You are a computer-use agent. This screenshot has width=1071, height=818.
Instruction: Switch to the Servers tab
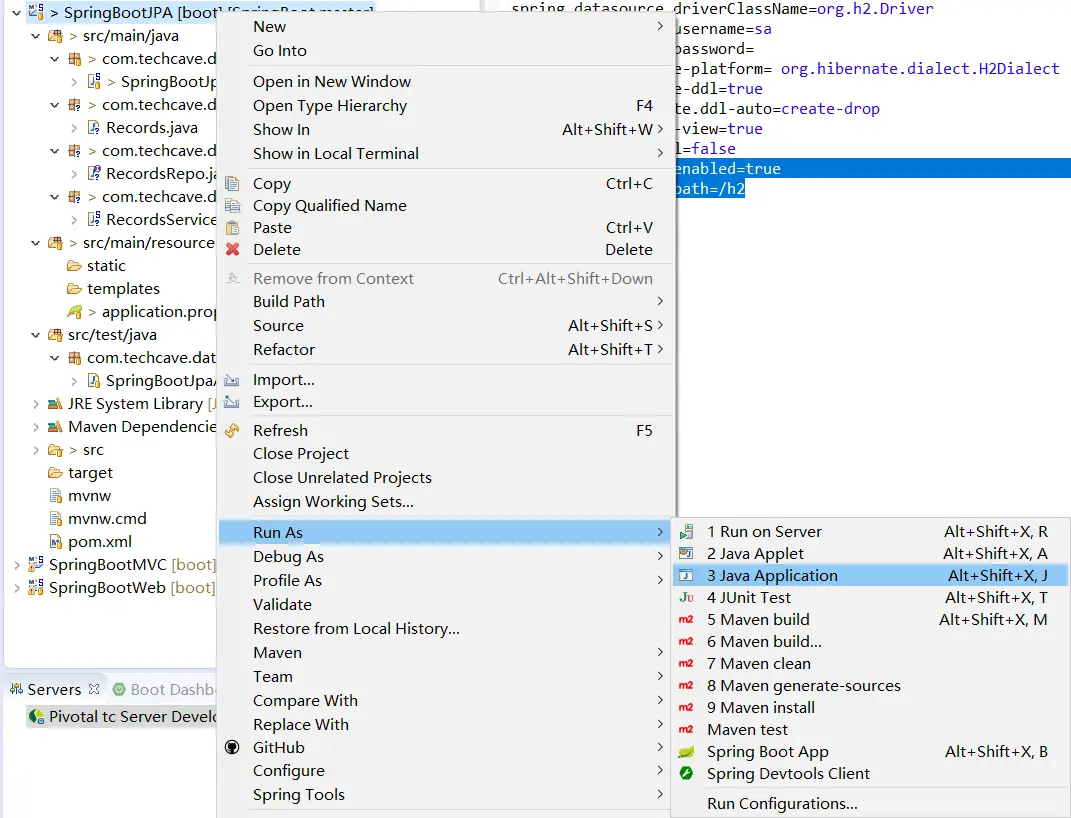54,689
